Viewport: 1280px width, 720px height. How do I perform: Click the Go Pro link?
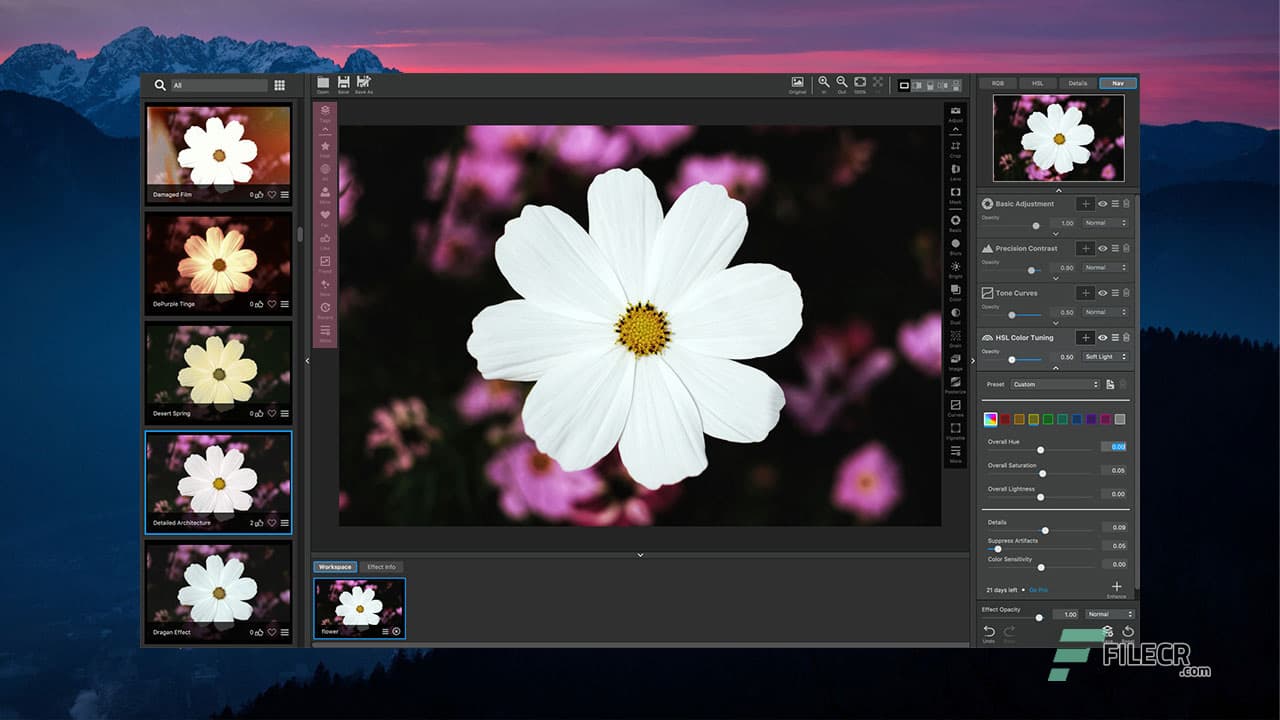pyautogui.click(x=1040, y=590)
